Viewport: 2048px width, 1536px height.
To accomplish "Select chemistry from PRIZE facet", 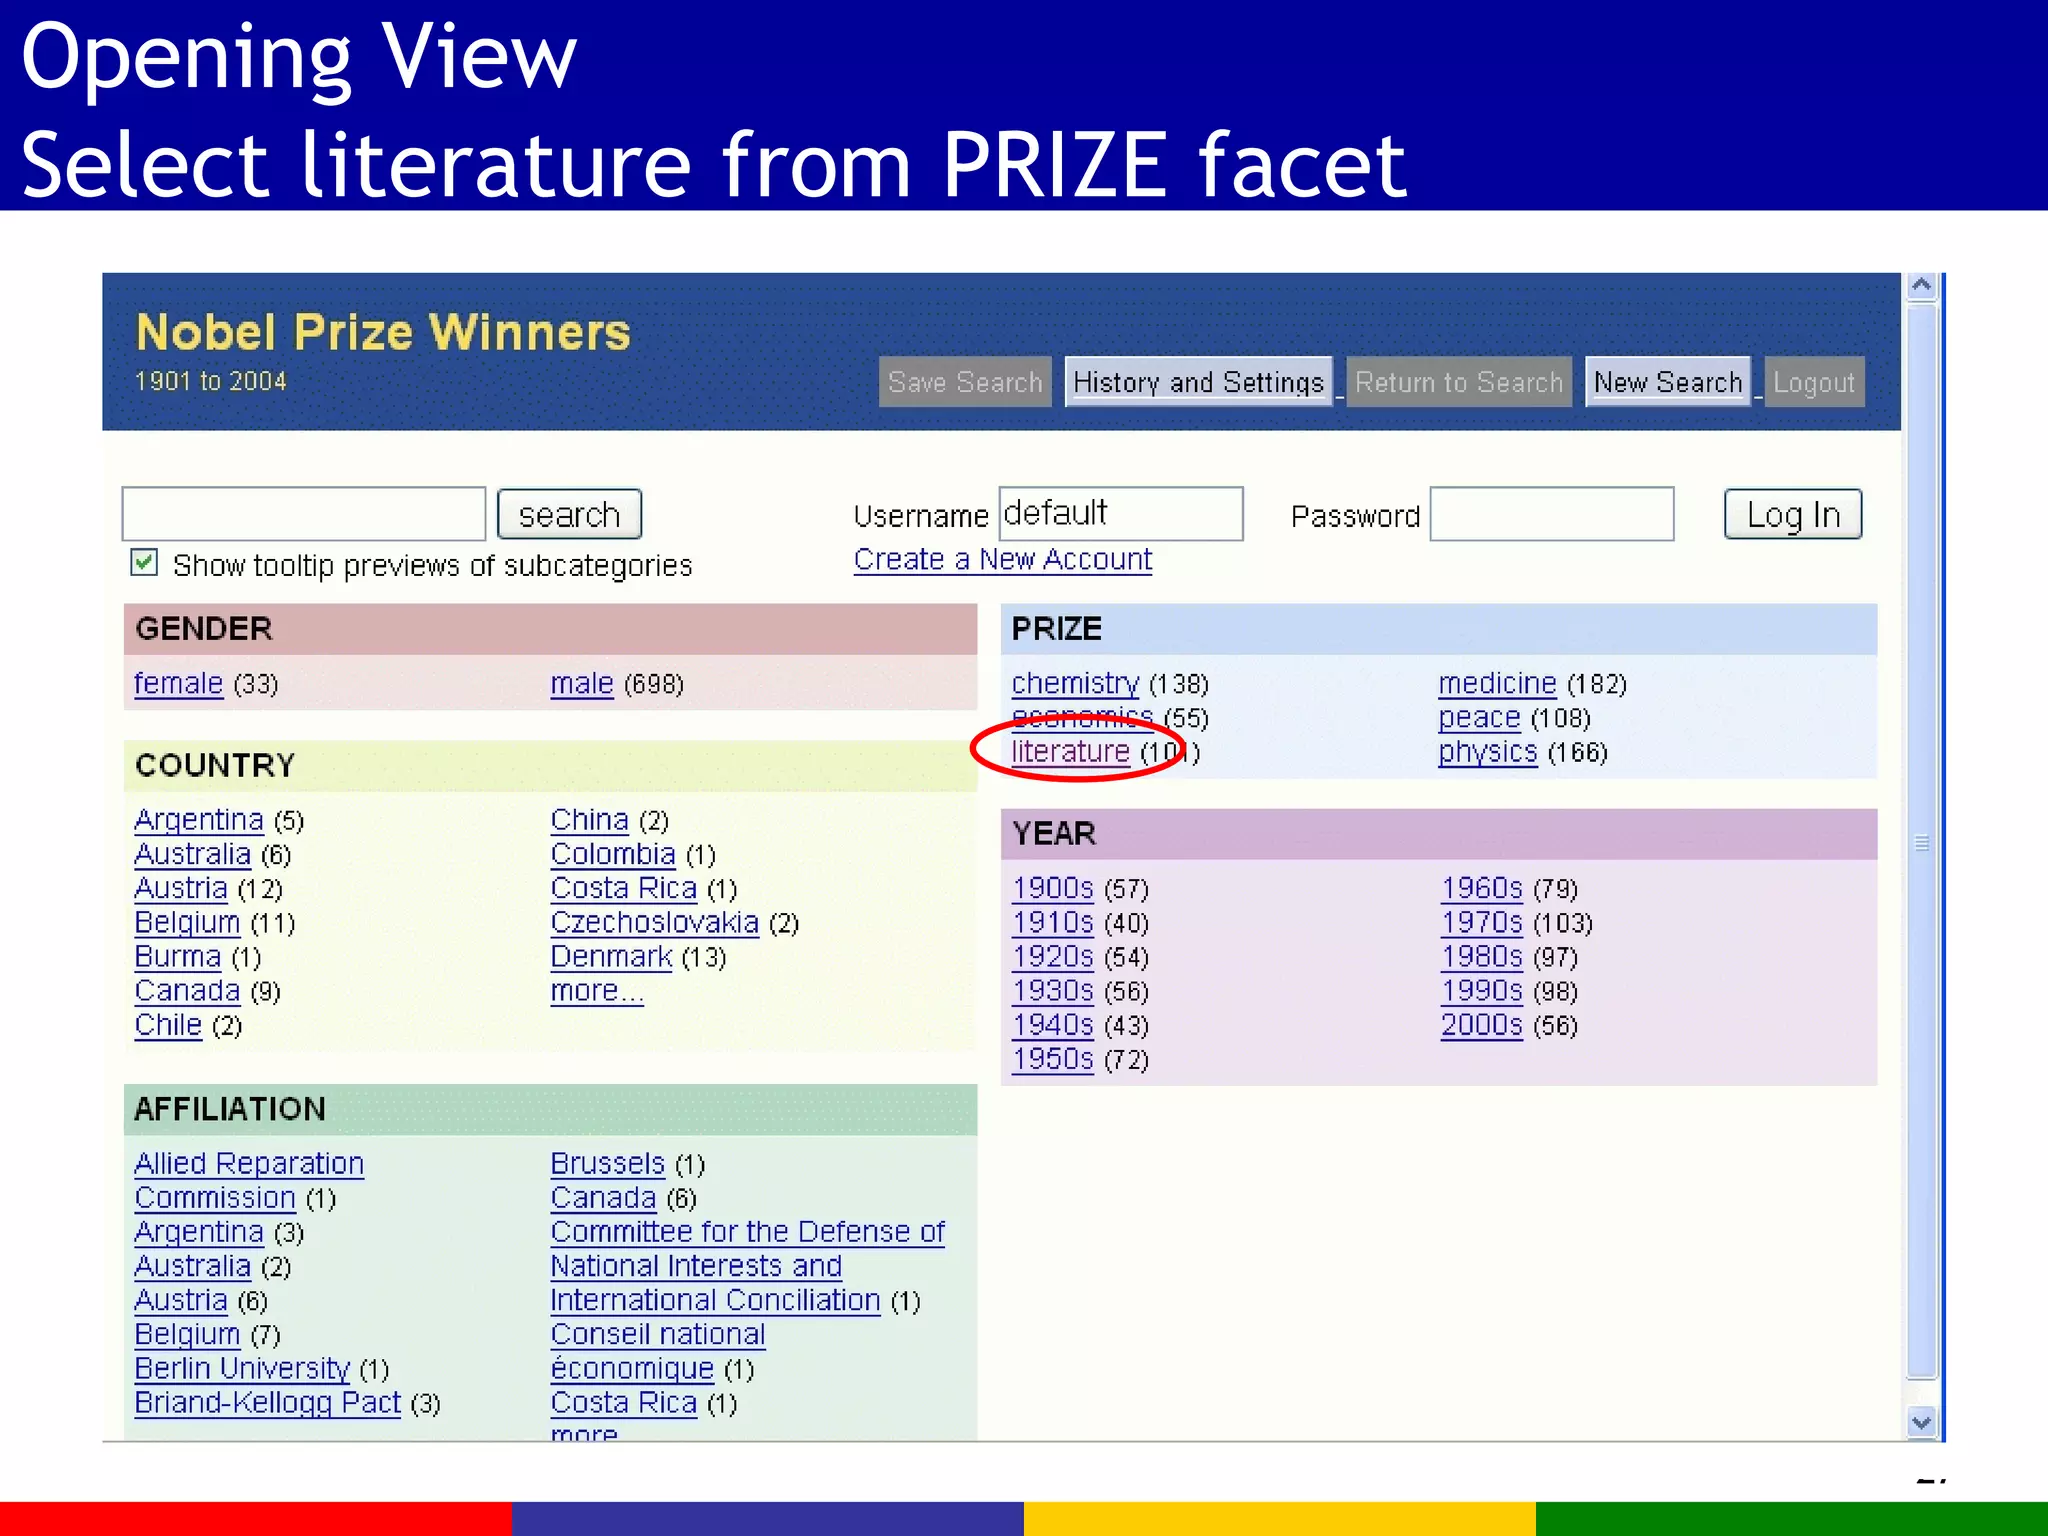I will tap(1075, 683).
